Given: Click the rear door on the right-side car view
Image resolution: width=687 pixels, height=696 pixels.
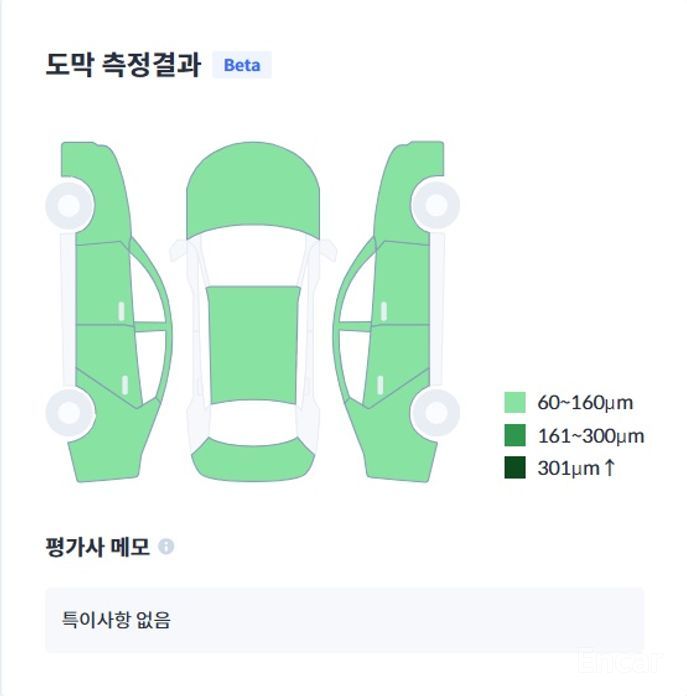Looking at the screenshot, I should [x=400, y=362].
